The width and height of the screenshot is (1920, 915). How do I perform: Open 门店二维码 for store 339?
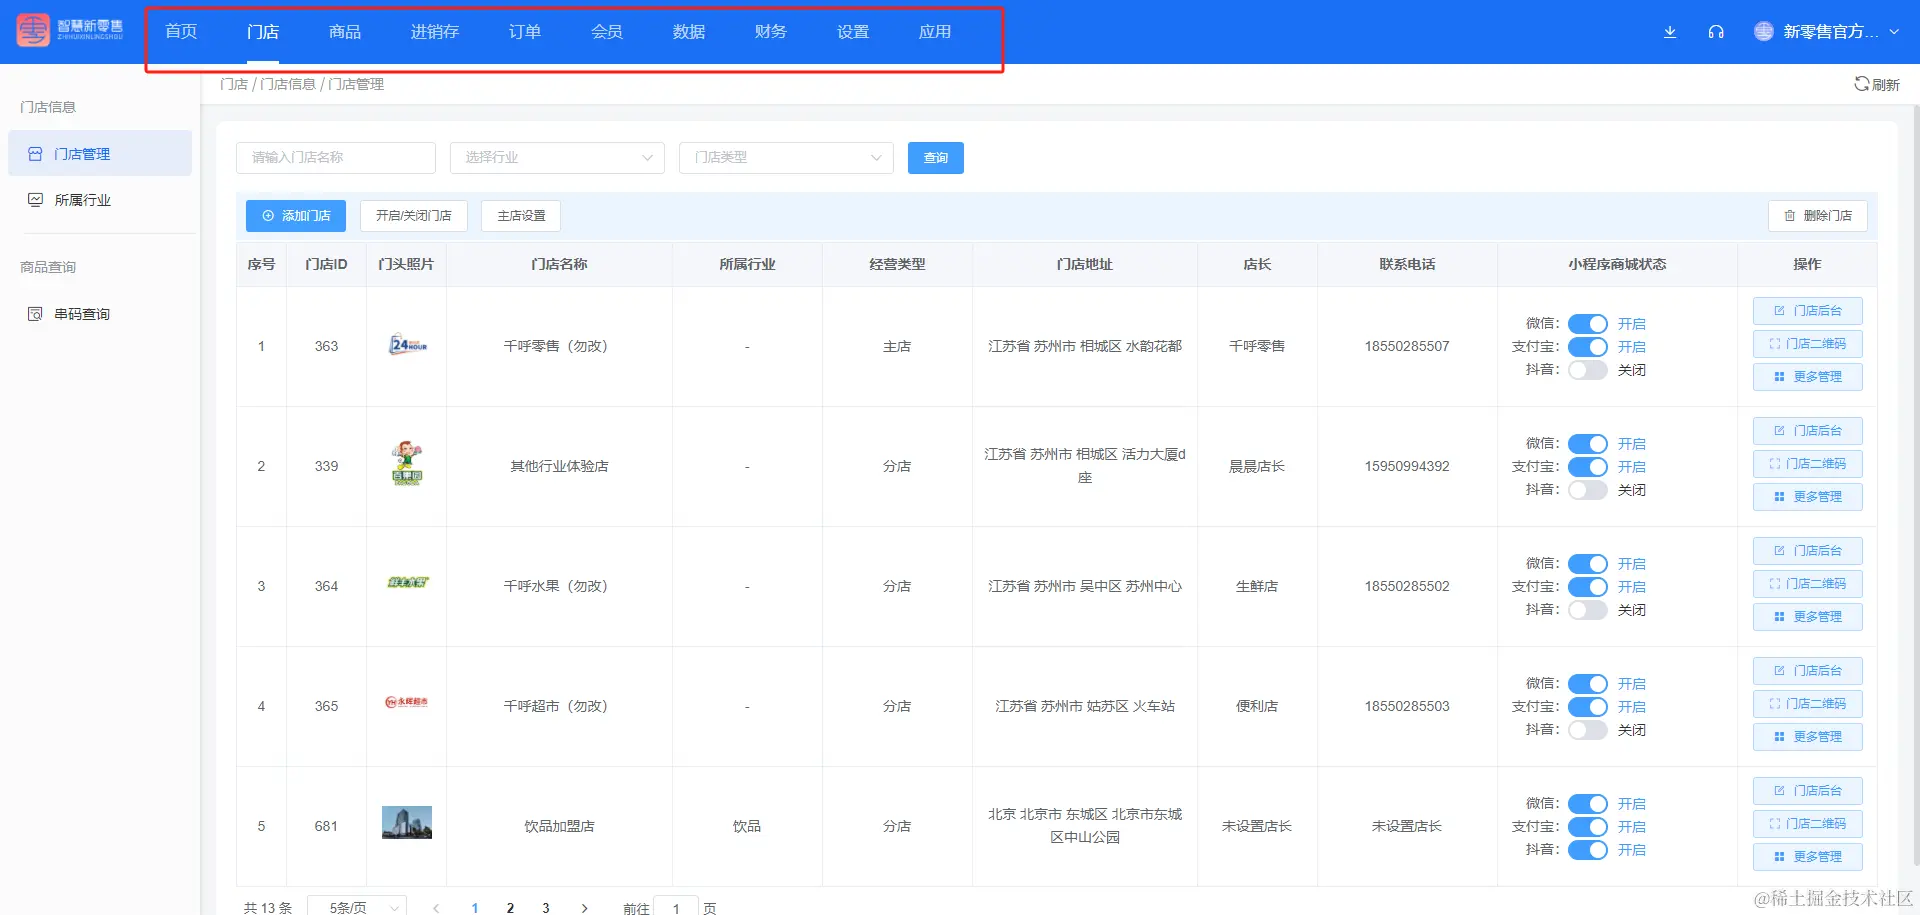tap(1808, 464)
